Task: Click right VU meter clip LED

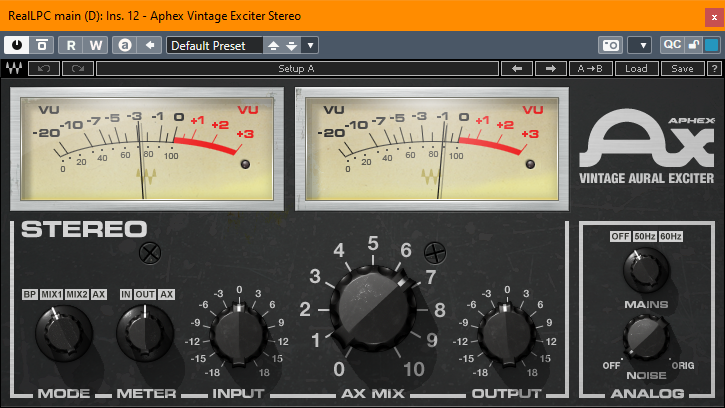Action: pyautogui.click(x=530, y=164)
